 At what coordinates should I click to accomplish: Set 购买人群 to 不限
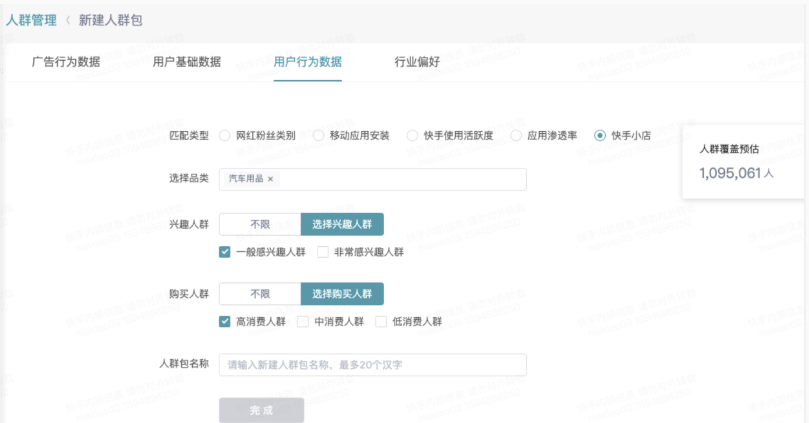pos(260,294)
